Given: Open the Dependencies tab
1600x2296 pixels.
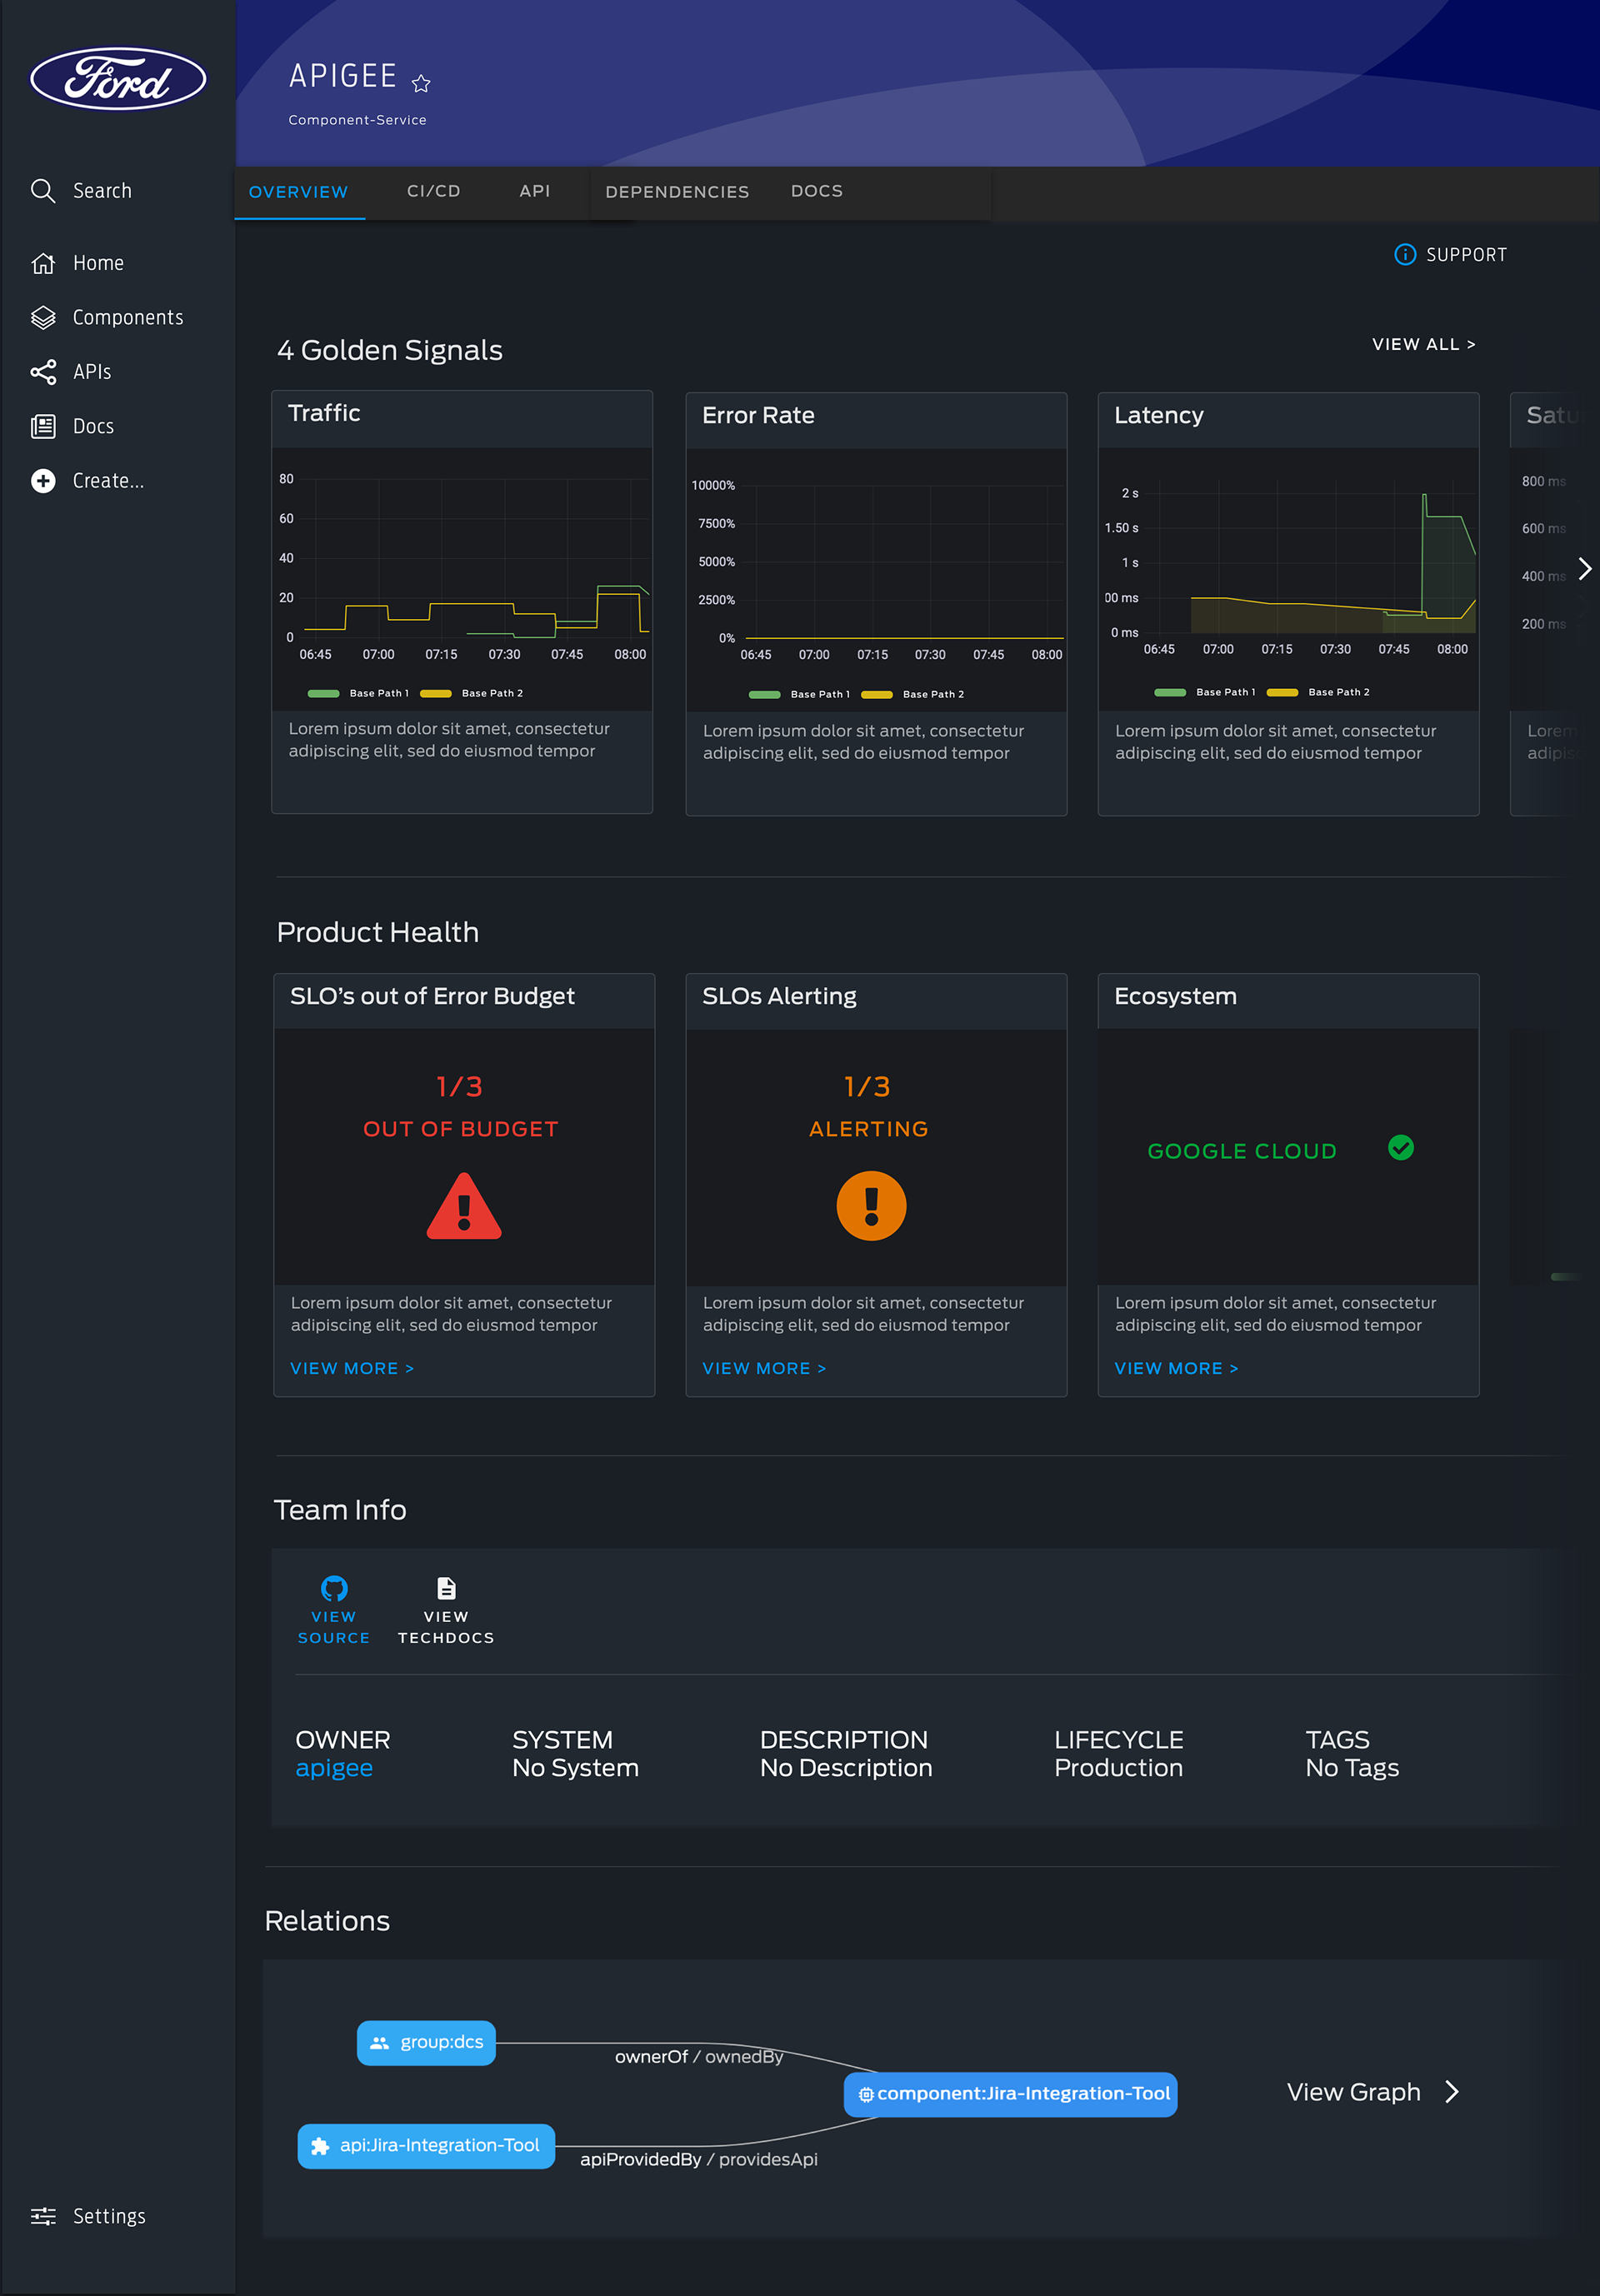Looking at the screenshot, I should tap(677, 192).
